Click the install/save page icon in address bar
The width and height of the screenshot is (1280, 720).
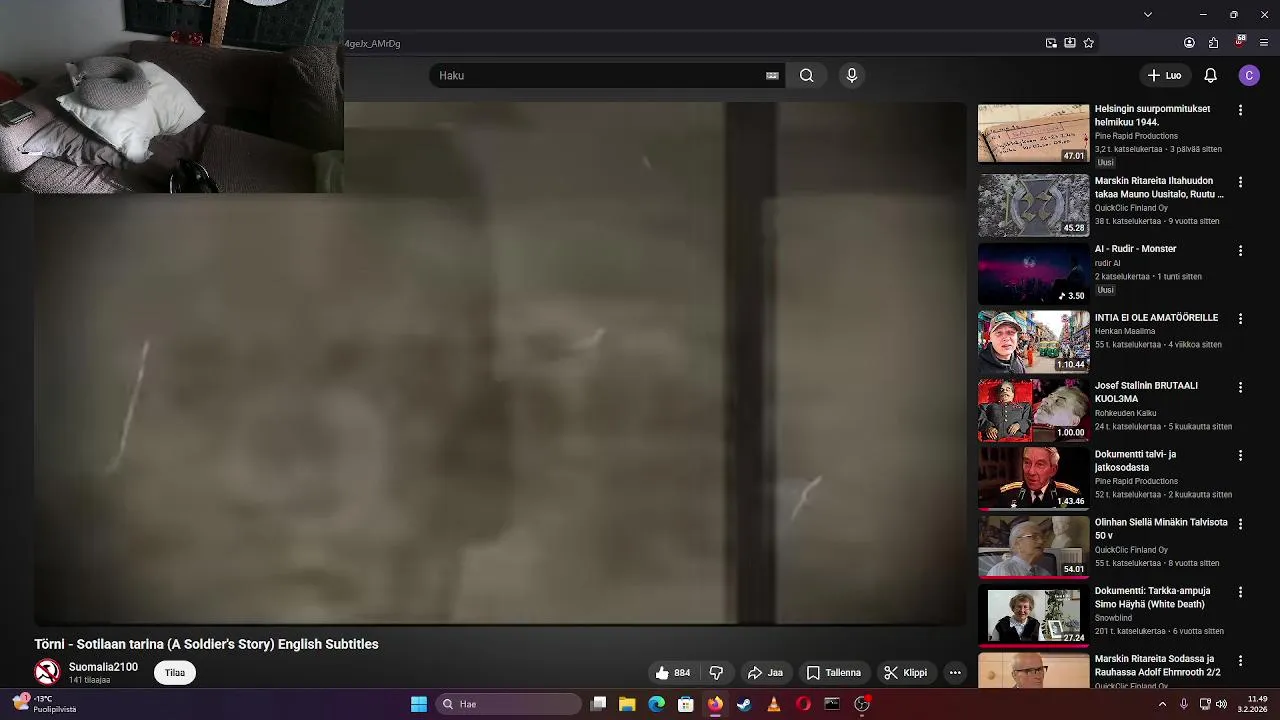point(1070,43)
